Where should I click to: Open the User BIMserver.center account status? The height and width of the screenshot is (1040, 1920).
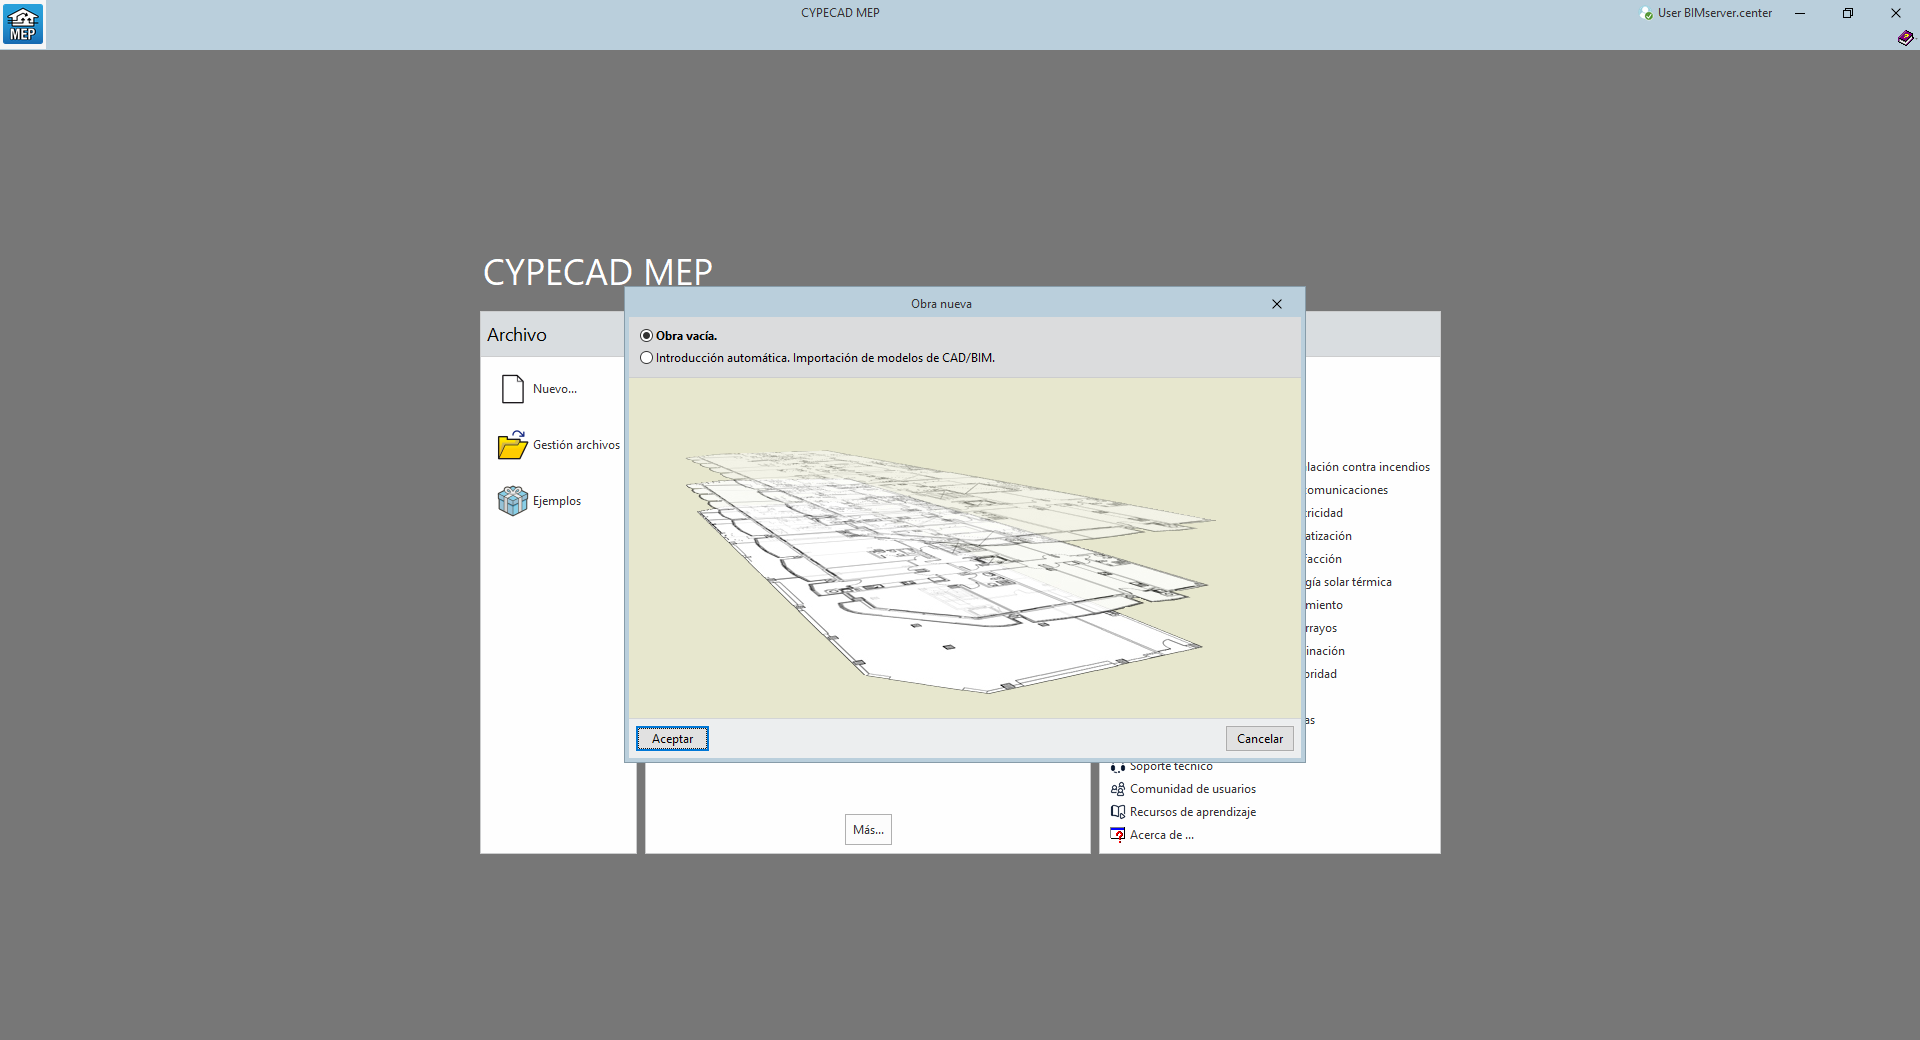point(1706,13)
